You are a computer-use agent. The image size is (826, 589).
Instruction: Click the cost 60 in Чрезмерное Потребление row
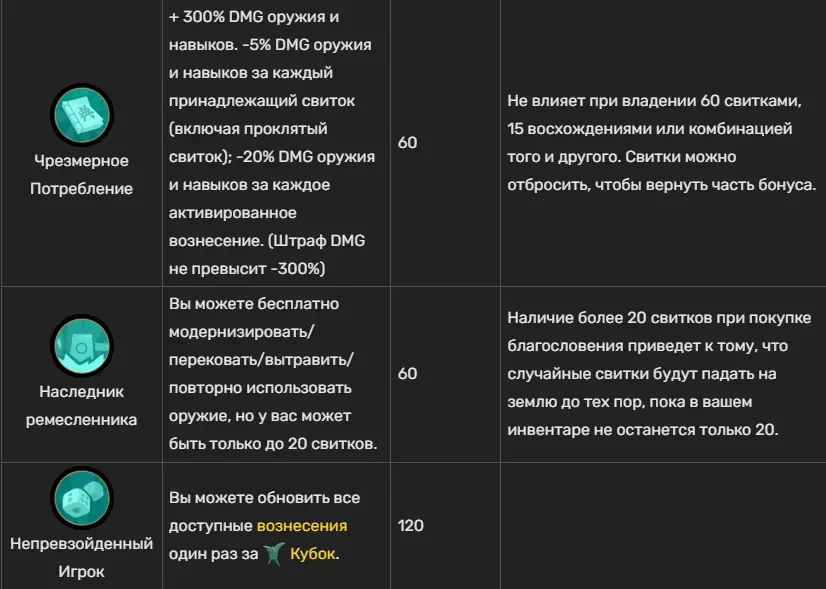(408, 143)
